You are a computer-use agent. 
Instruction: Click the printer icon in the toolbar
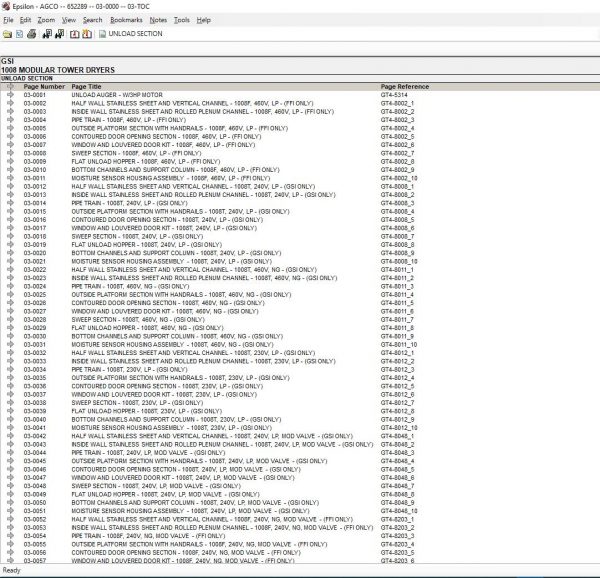point(31,34)
